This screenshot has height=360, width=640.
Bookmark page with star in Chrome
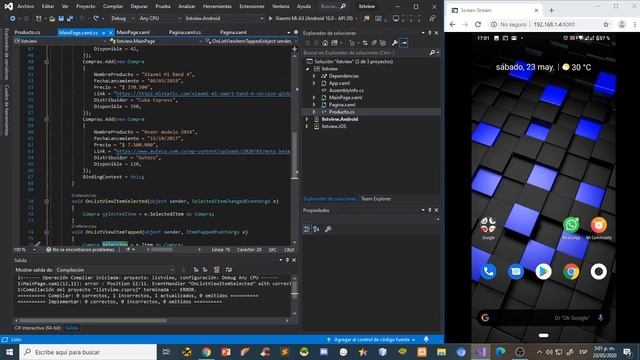(x=606, y=24)
